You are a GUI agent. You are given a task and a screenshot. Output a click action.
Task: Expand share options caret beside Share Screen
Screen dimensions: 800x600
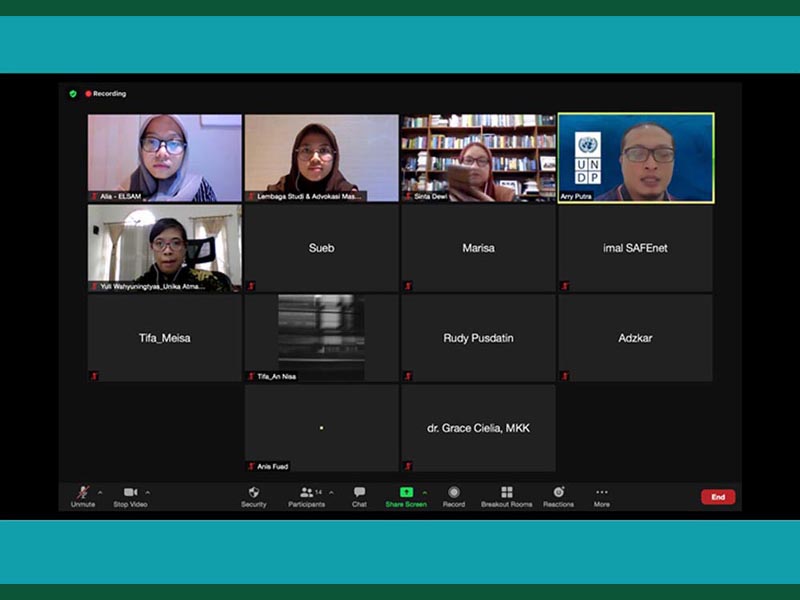click(x=424, y=492)
